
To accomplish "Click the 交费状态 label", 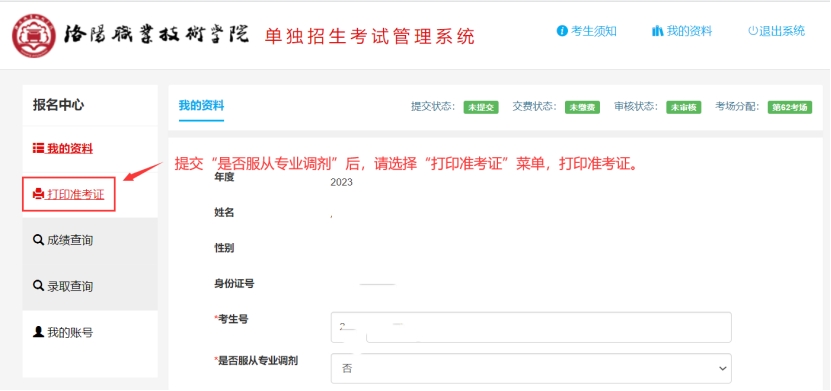I will (x=534, y=106).
